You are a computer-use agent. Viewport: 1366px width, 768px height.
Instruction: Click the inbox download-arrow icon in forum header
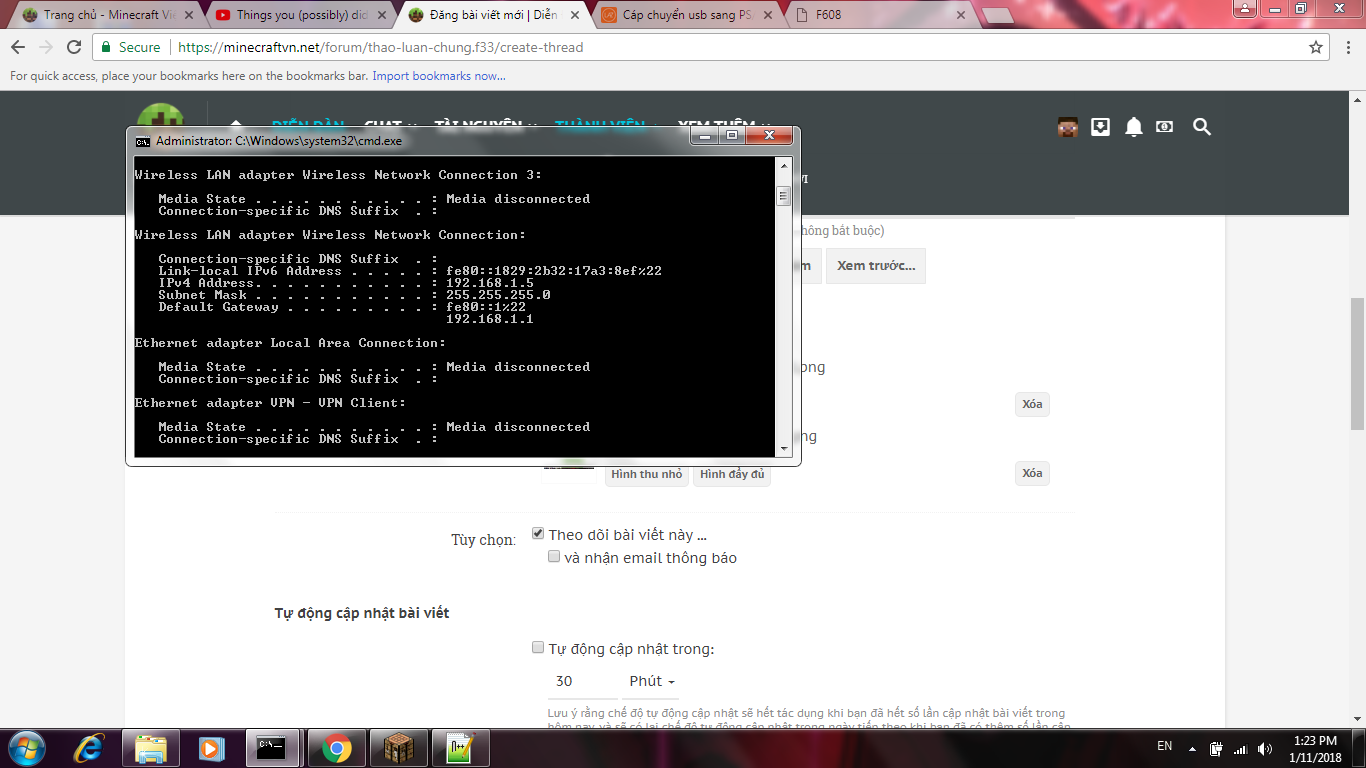(1100, 127)
